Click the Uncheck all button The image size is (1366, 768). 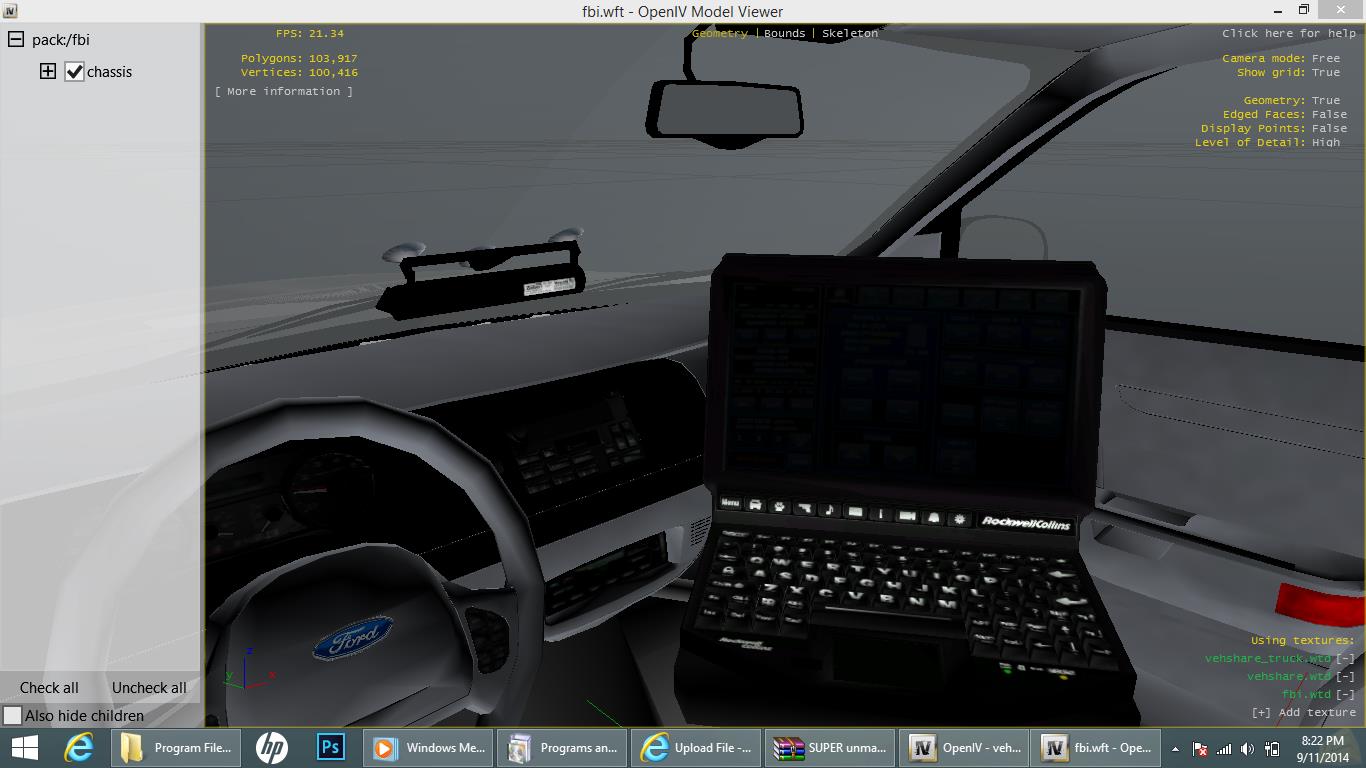[x=149, y=688]
